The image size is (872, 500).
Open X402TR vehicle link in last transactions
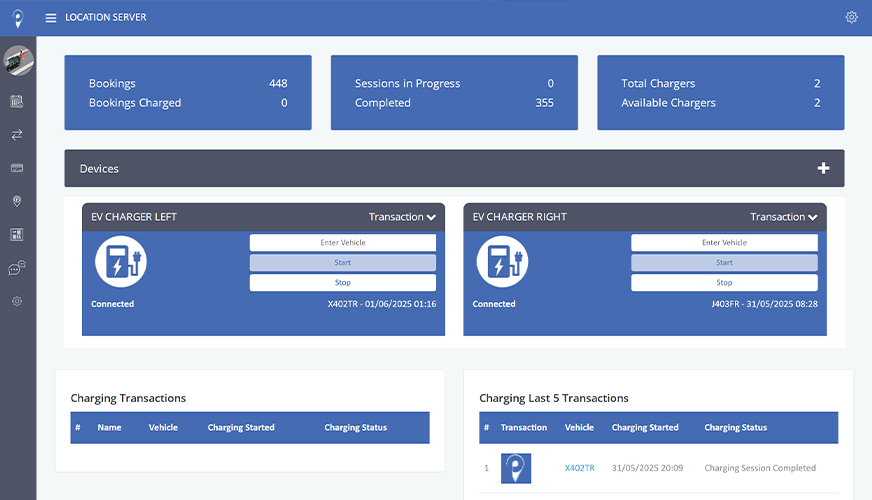(579, 468)
